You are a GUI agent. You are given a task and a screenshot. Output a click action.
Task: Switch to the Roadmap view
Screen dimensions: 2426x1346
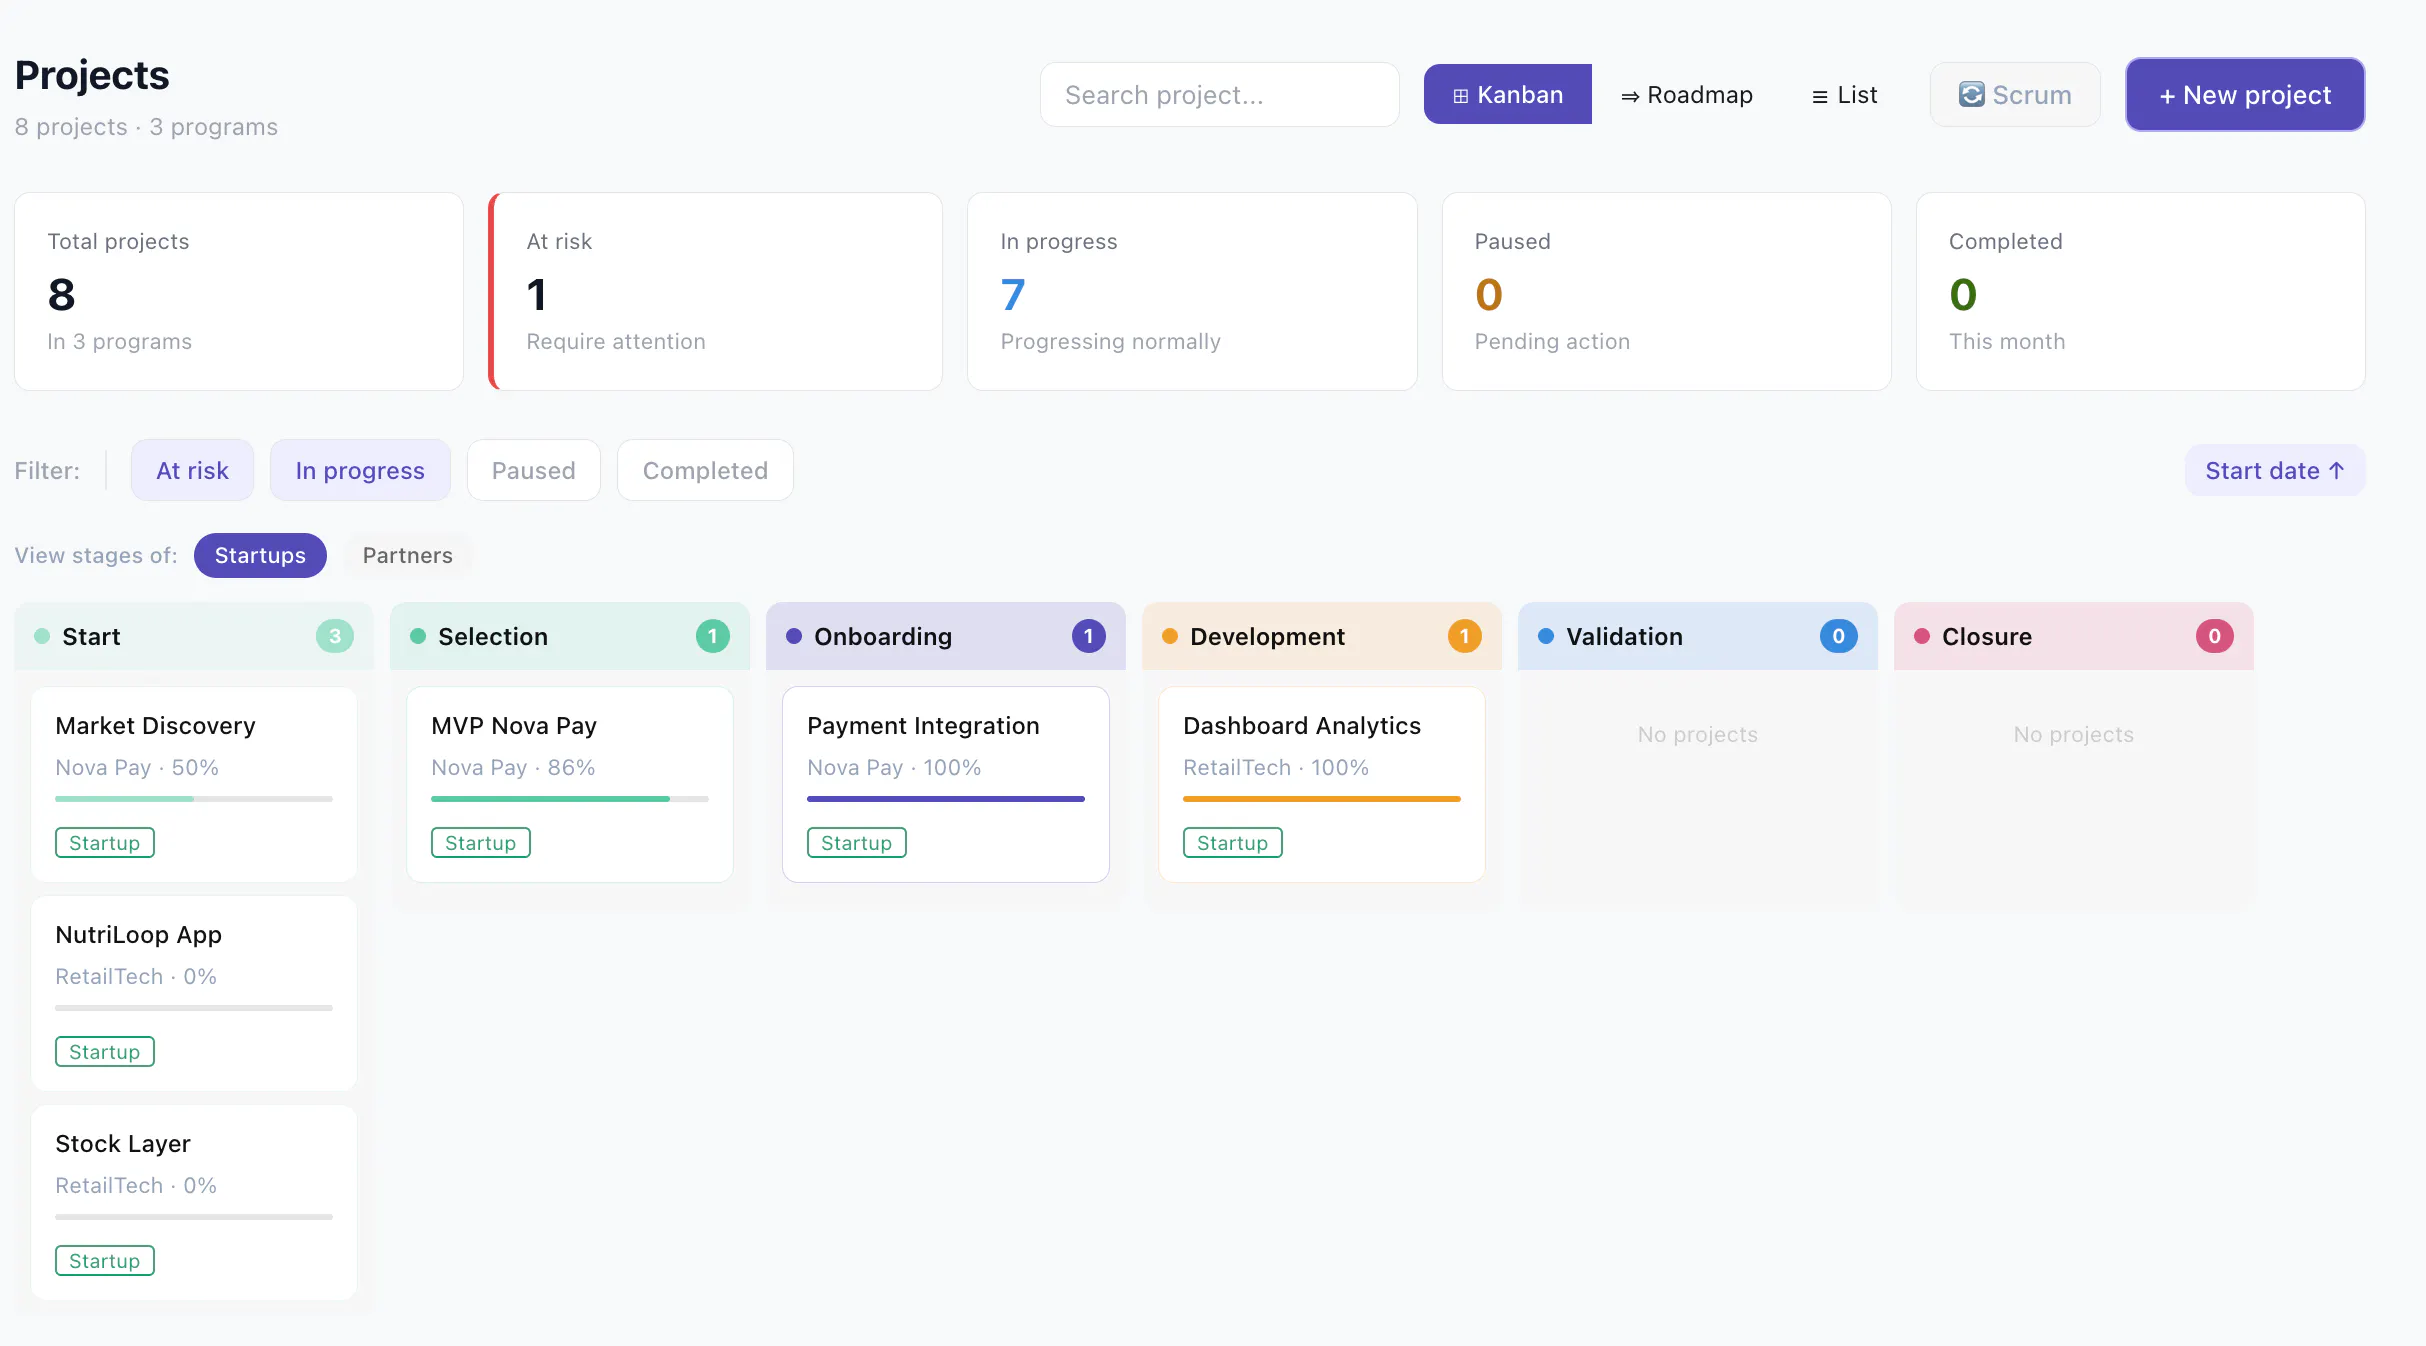click(1687, 95)
